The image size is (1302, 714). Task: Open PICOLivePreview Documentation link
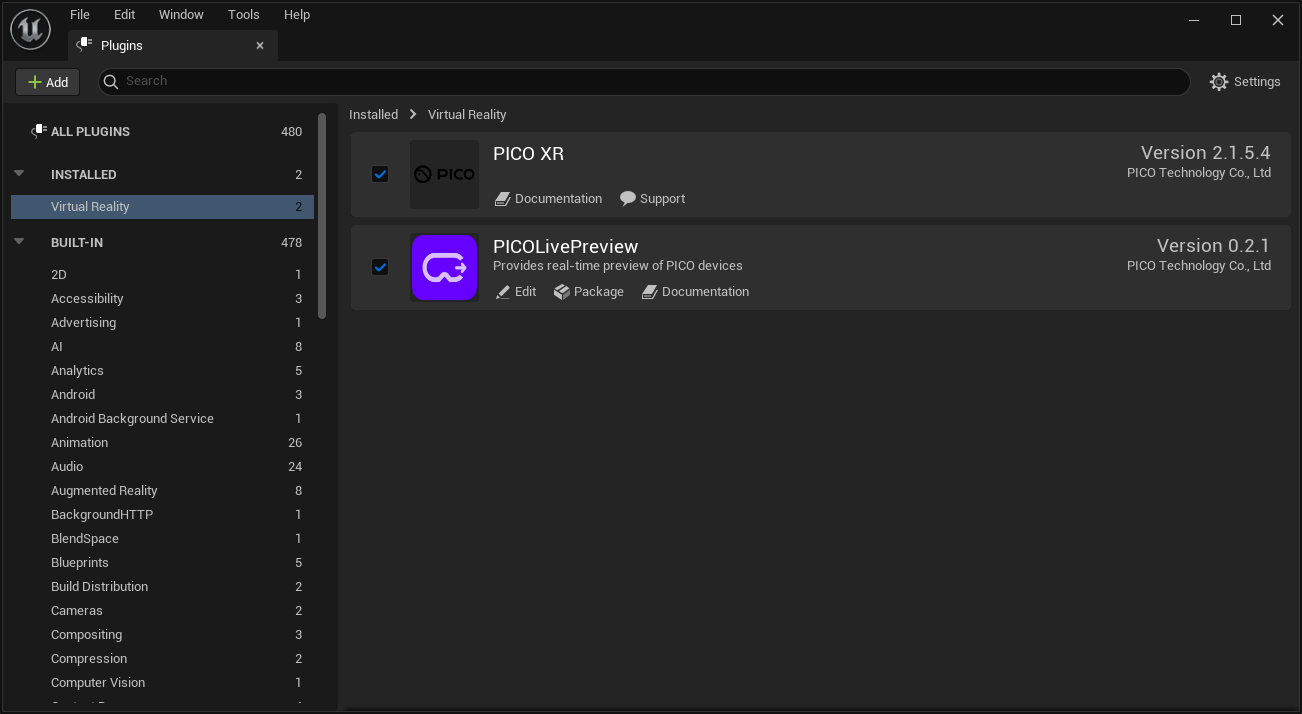pos(695,292)
